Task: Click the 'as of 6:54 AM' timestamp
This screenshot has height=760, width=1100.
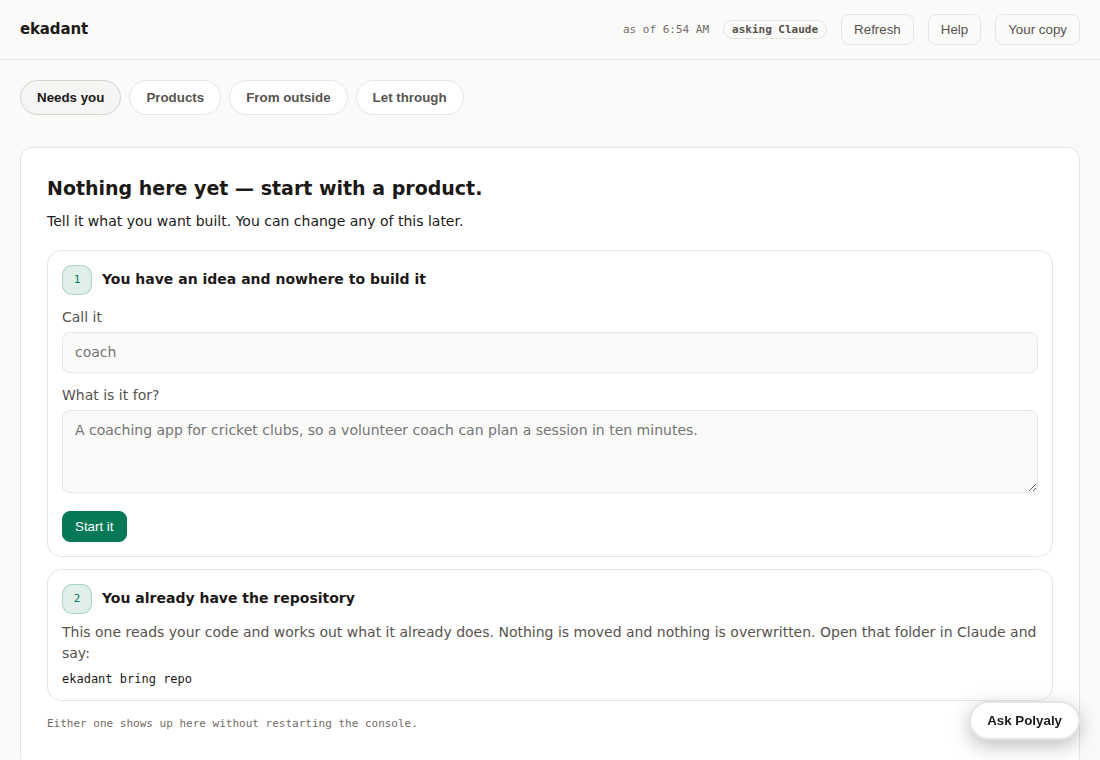Action: point(666,29)
